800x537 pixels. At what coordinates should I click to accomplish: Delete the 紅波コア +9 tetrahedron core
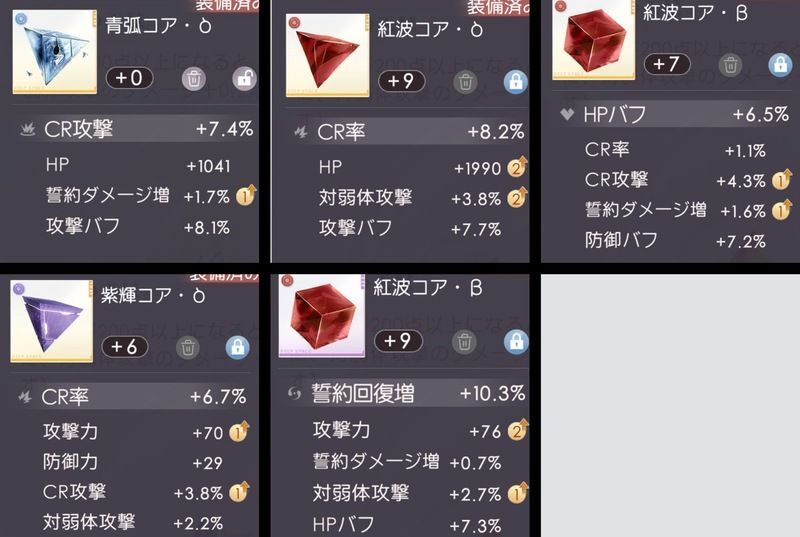[x=465, y=82]
